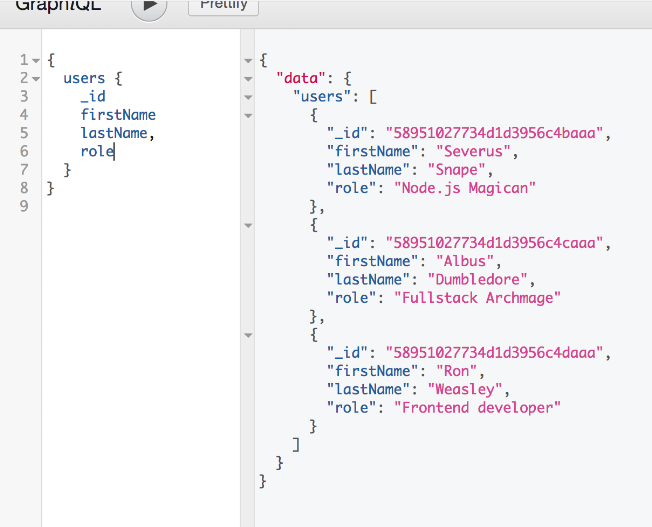Click lastName on line 5 of query
This screenshot has height=527, width=652.
click(x=115, y=133)
